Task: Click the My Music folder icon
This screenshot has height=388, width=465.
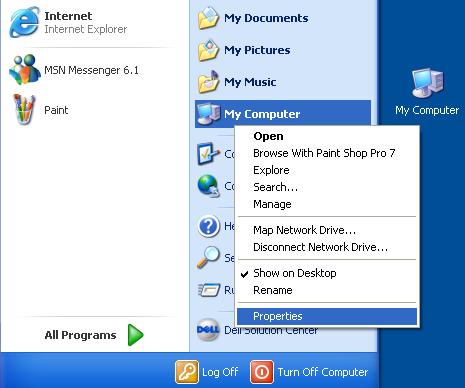Action: [209, 82]
